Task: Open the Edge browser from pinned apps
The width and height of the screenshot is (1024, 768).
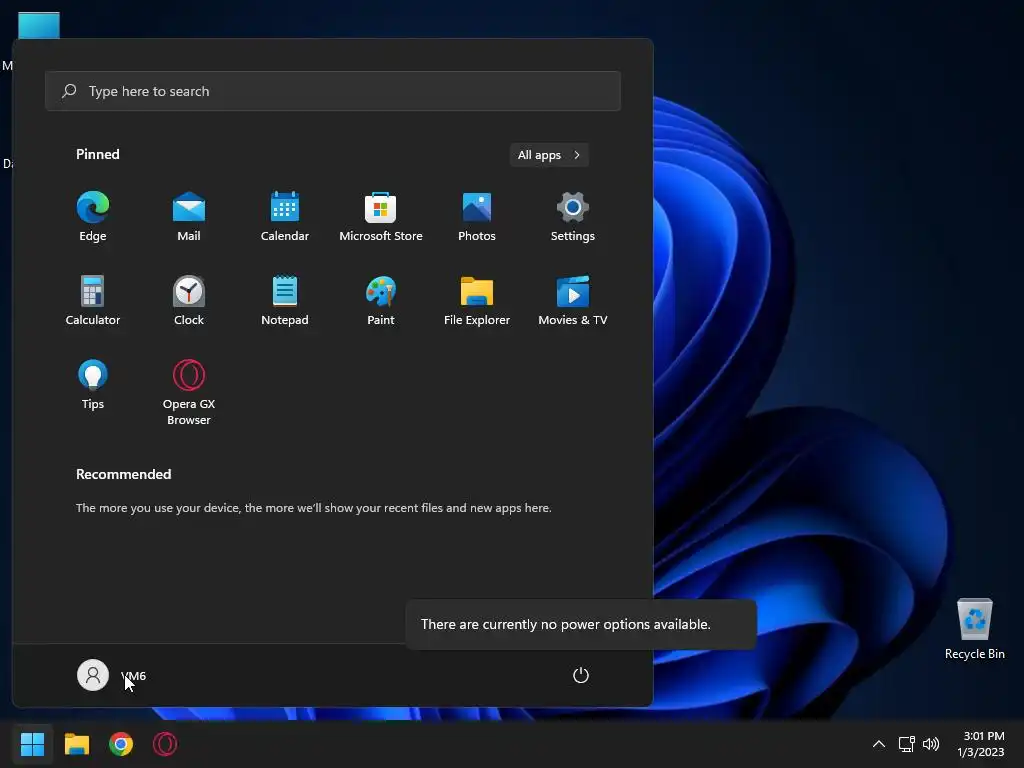Action: [93, 216]
